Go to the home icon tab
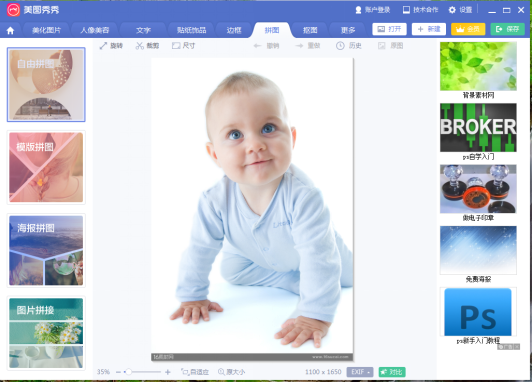Screen dimensions: 532x382 (x=11, y=31)
